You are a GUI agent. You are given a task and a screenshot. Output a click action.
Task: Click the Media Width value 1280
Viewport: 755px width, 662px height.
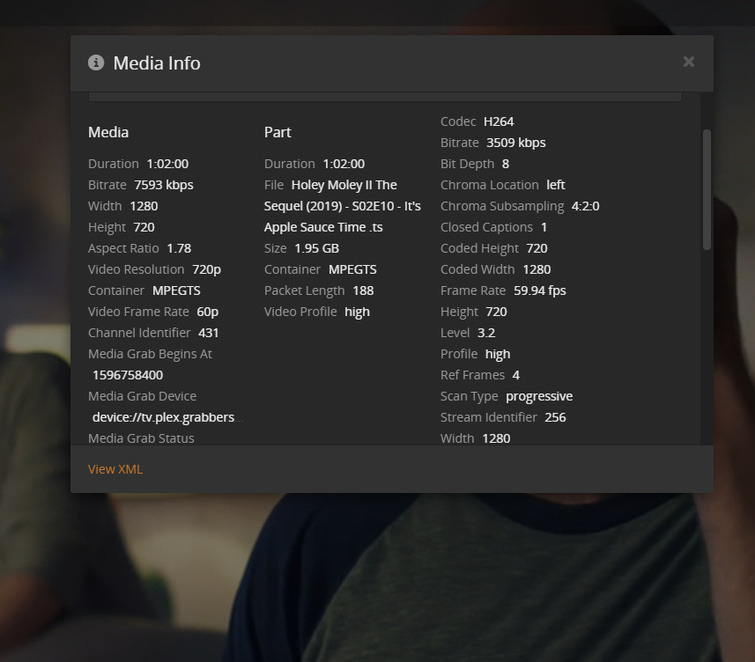[x=144, y=206]
